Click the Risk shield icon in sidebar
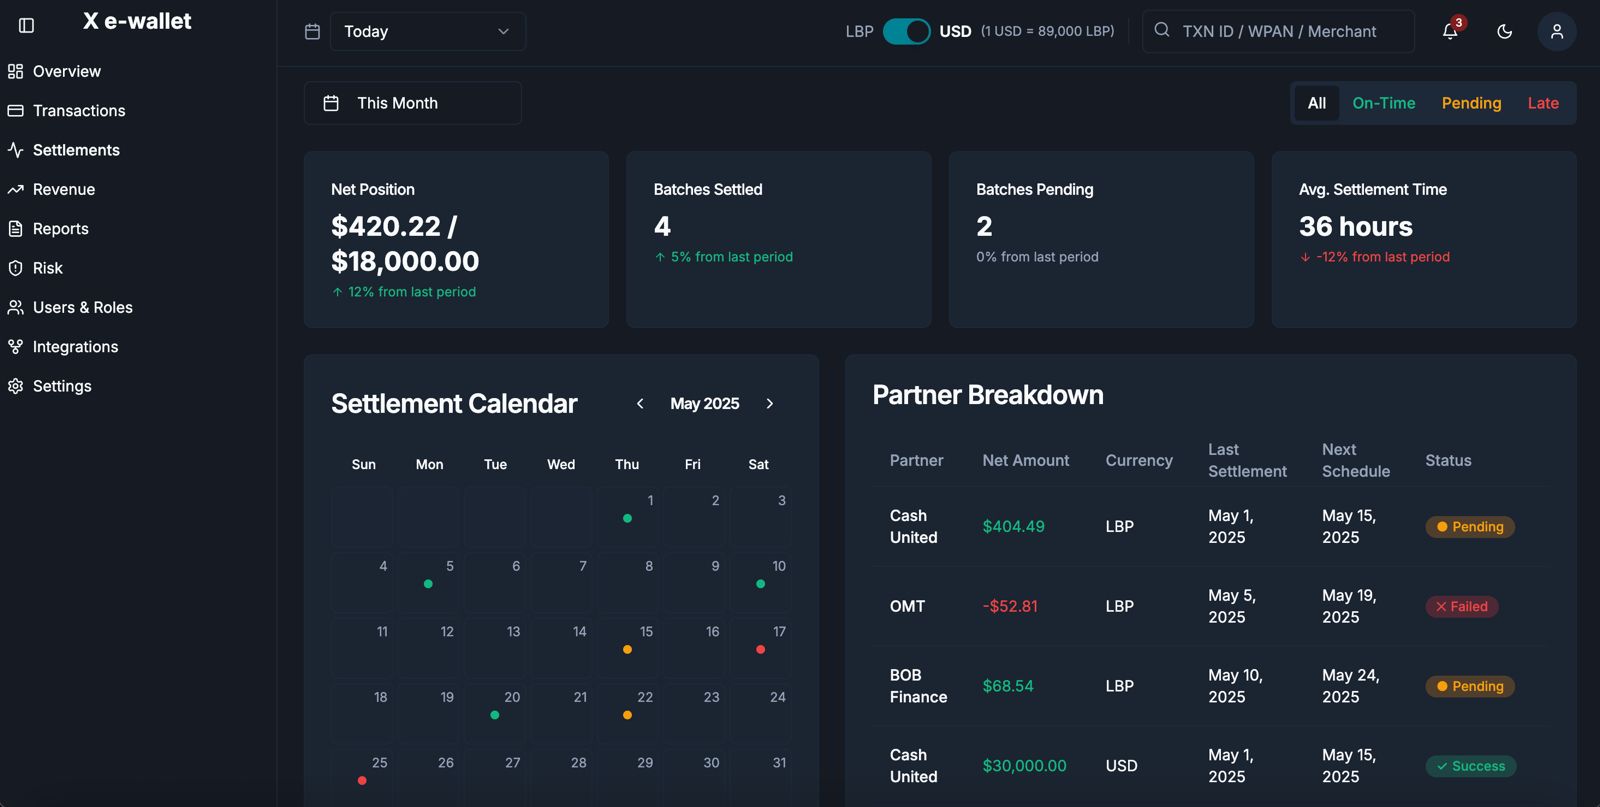Image resolution: width=1600 pixels, height=807 pixels. click(x=15, y=268)
